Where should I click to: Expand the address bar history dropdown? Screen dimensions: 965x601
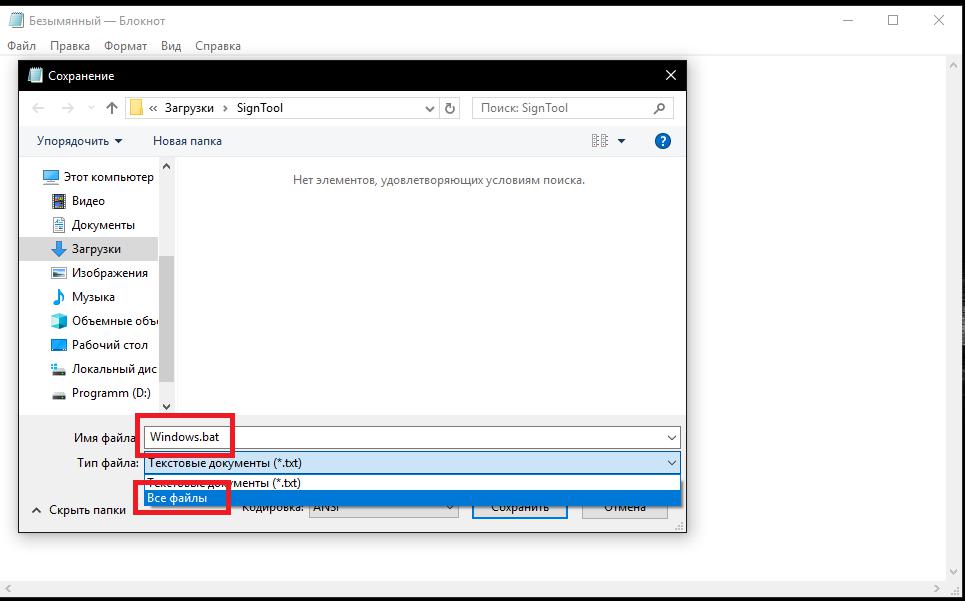[430, 109]
